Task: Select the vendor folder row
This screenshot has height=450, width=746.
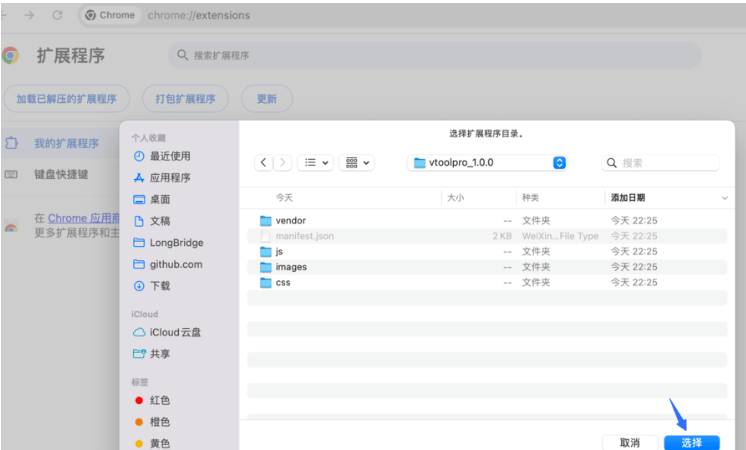Action: pyautogui.click(x=487, y=221)
